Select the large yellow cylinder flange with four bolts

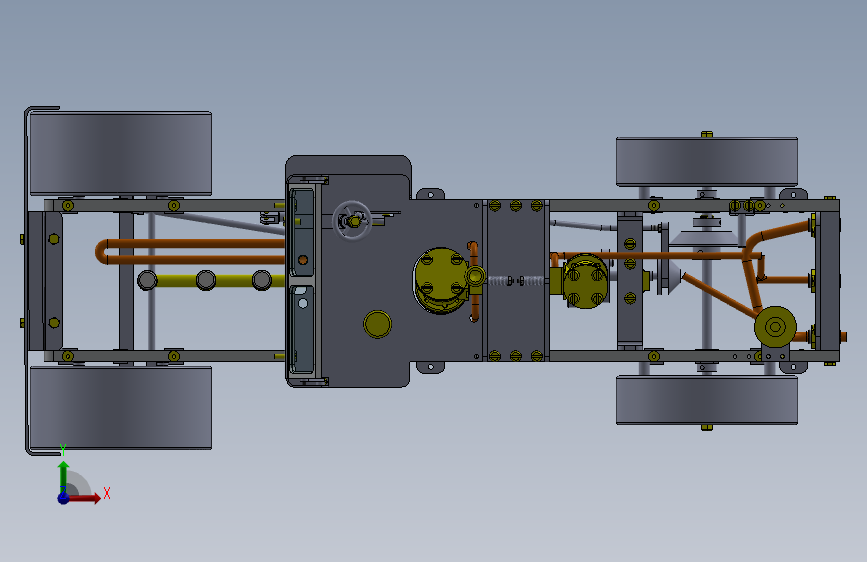(440, 272)
